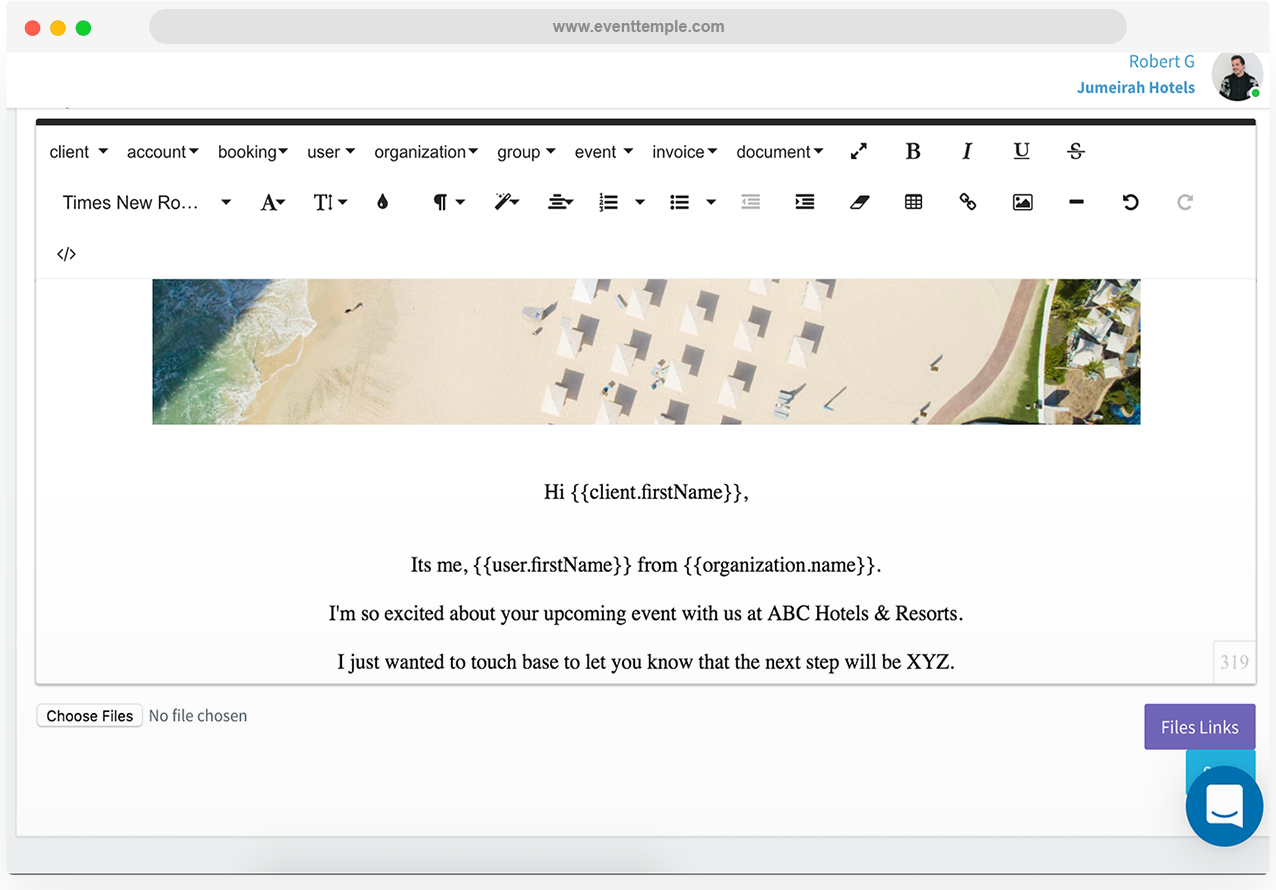Toggle underline formatting
The height and width of the screenshot is (890, 1276).
(x=1021, y=151)
